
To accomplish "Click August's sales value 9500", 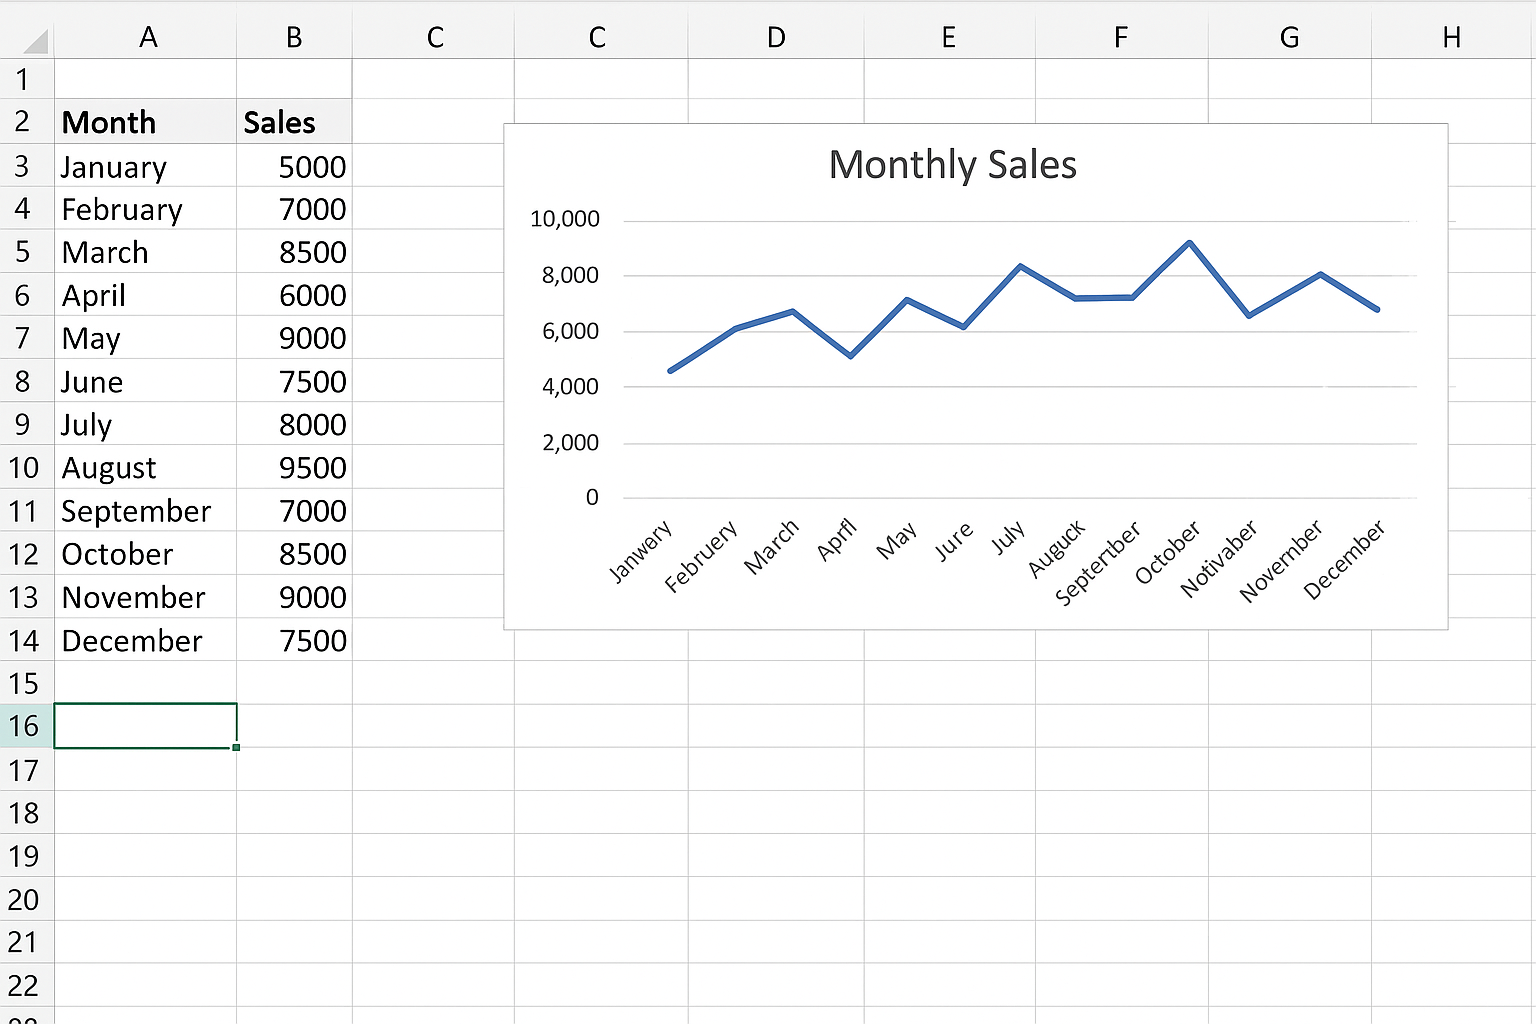I will (x=294, y=467).
